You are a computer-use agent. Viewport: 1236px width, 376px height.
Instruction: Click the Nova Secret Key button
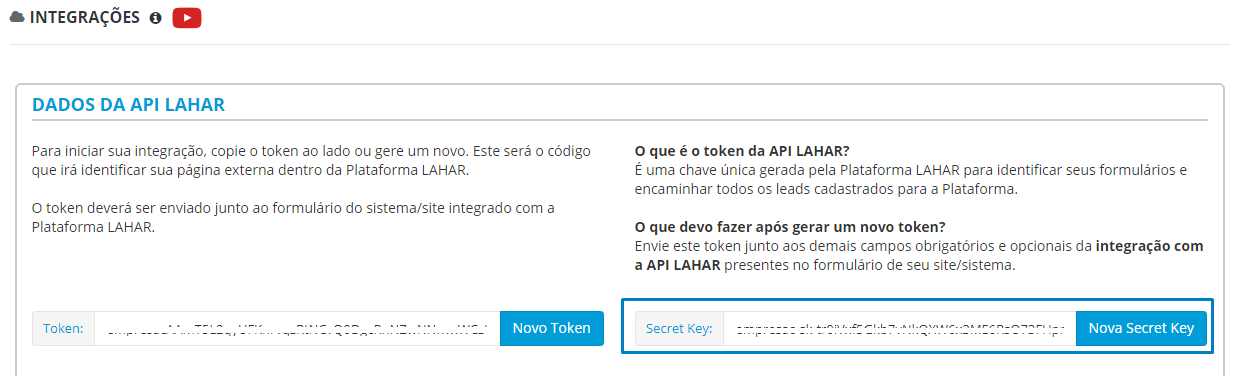click(1141, 328)
